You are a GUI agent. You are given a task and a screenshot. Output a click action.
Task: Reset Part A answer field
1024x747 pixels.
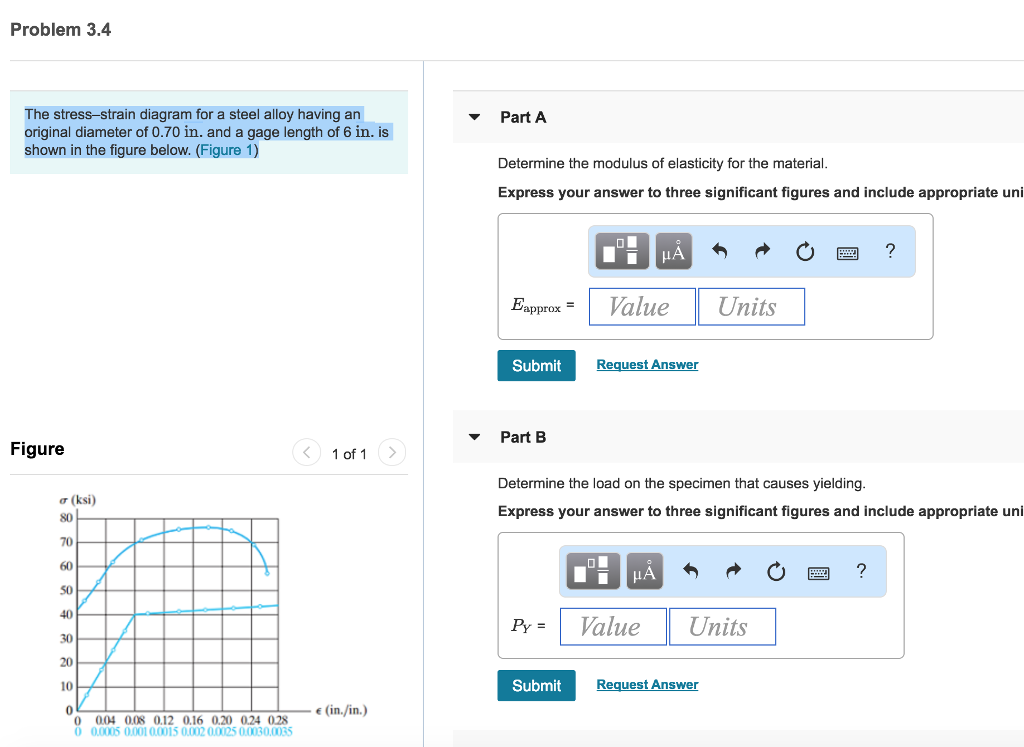point(805,251)
